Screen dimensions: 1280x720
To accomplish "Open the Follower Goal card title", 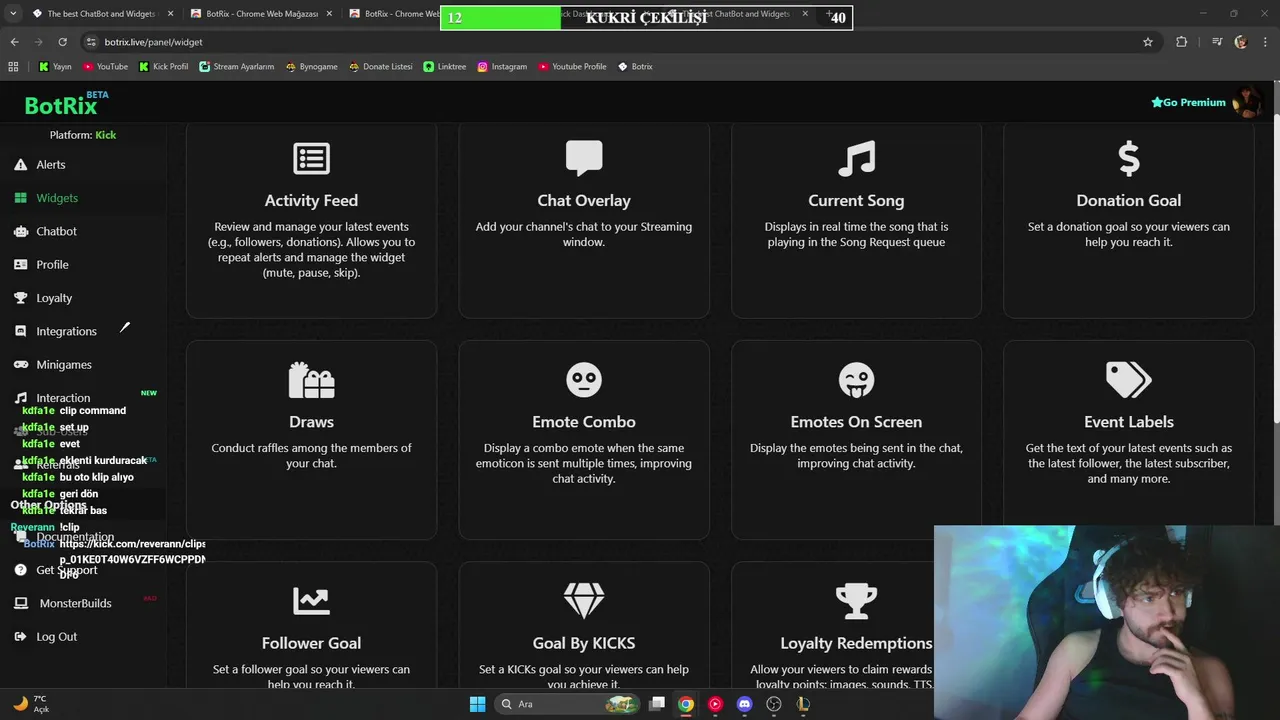I will (311, 643).
